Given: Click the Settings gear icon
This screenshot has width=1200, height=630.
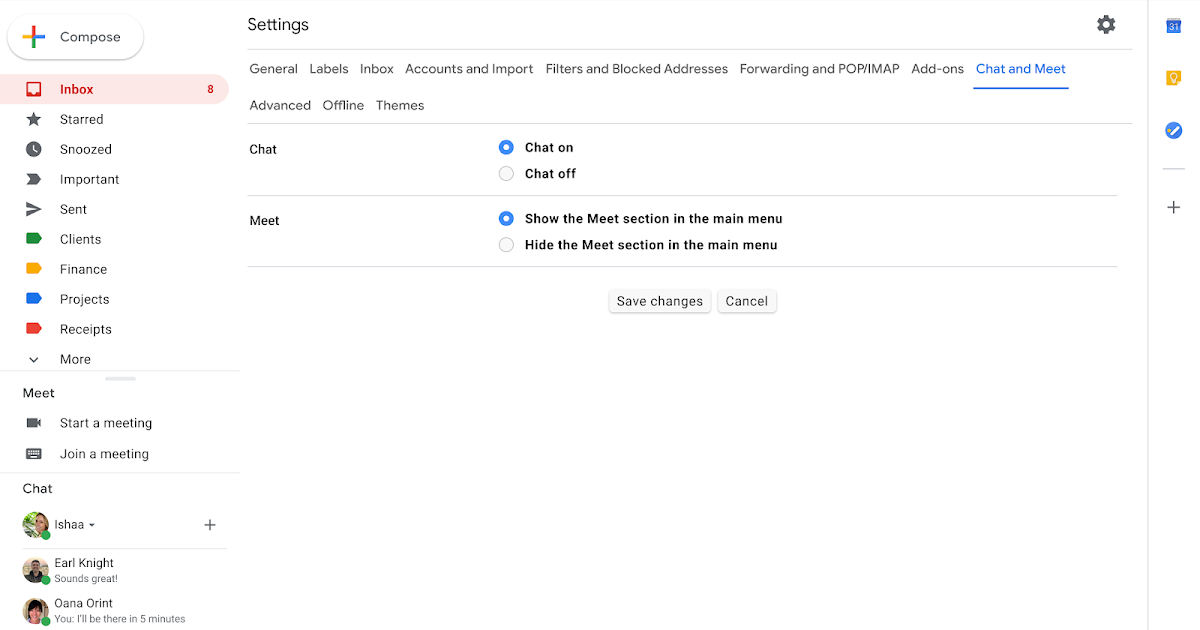Looking at the screenshot, I should (x=1105, y=25).
